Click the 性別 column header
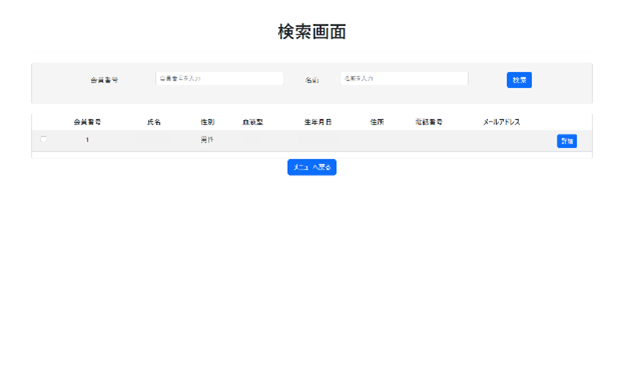 point(207,122)
